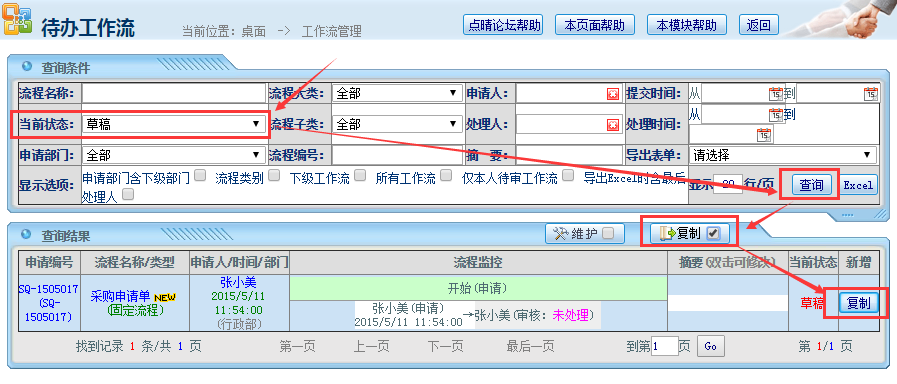Expand the 流程大类 dropdown

(x=397, y=93)
